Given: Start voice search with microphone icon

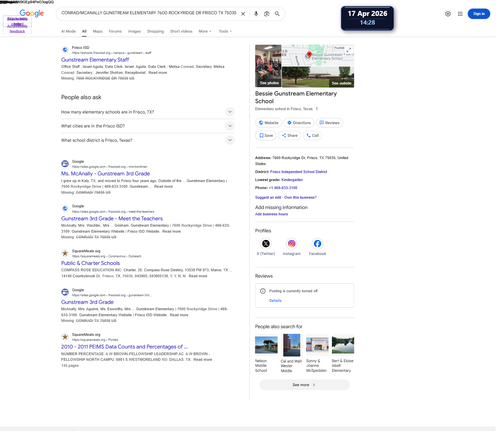Looking at the screenshot, I should [x=256, y=14].
